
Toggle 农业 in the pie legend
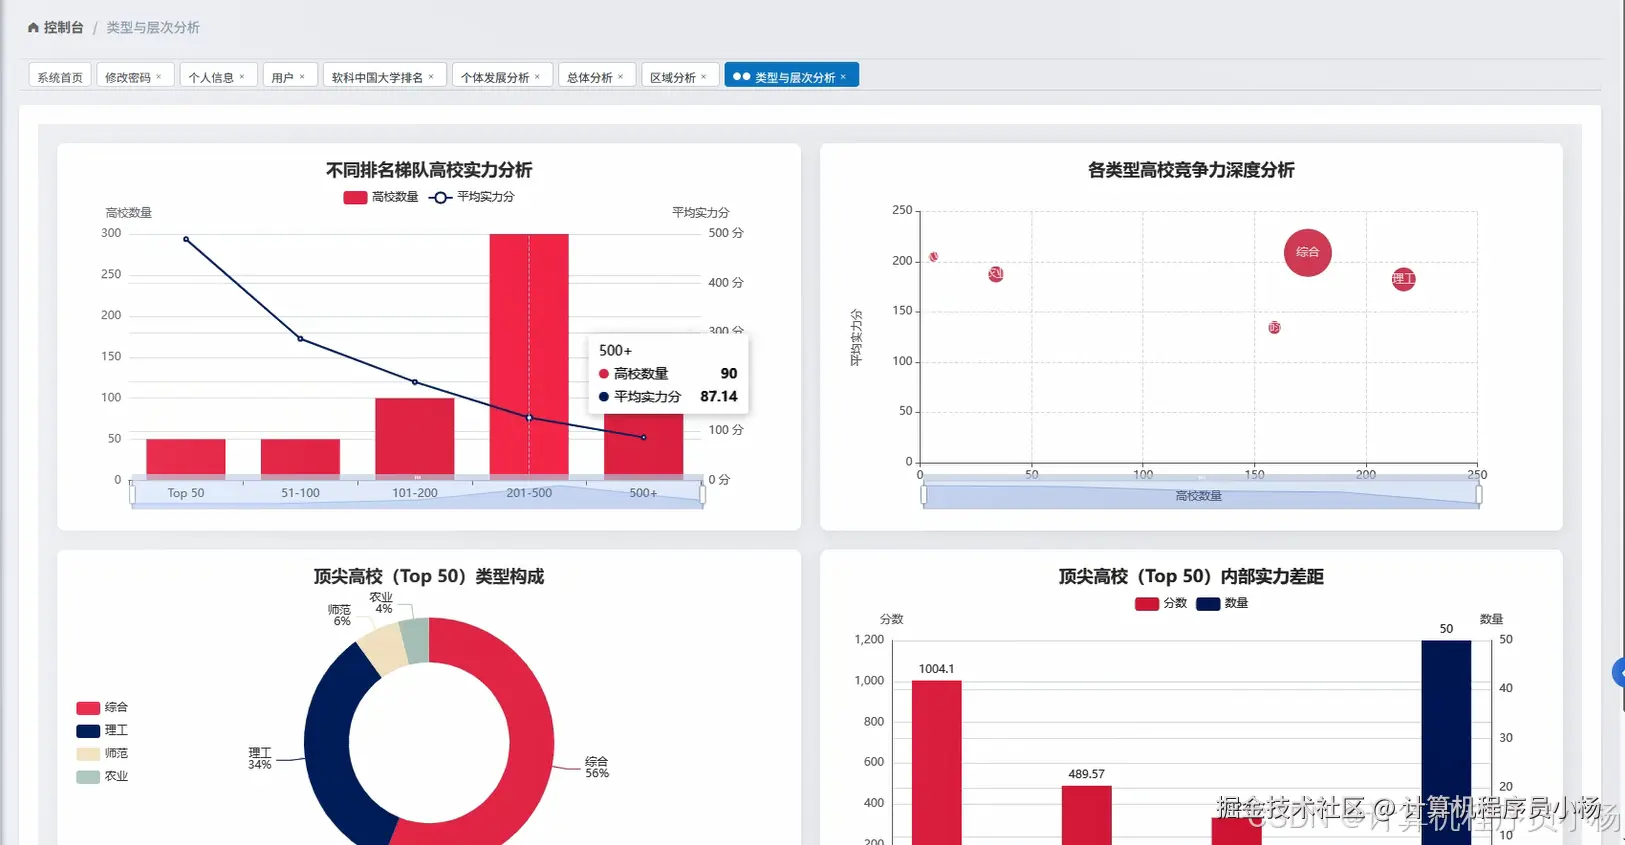(102, 776)
